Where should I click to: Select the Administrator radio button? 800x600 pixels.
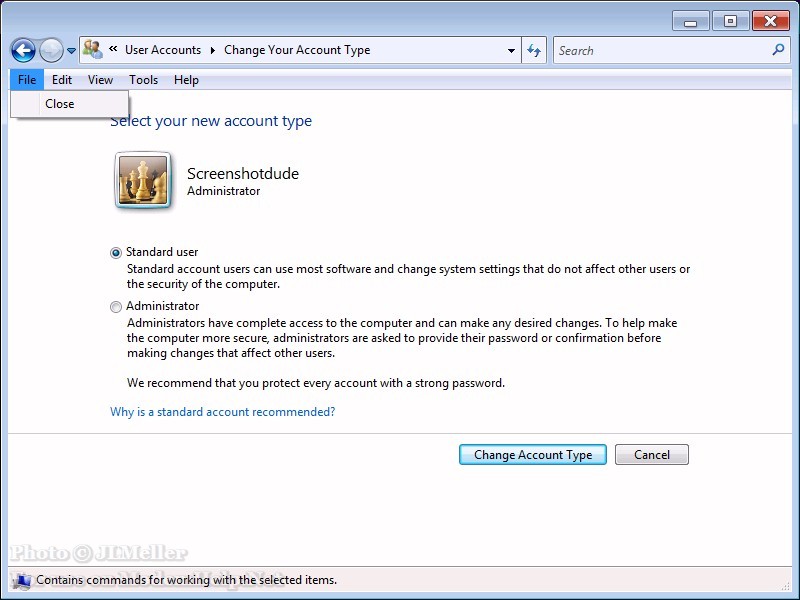click(116, 307)
